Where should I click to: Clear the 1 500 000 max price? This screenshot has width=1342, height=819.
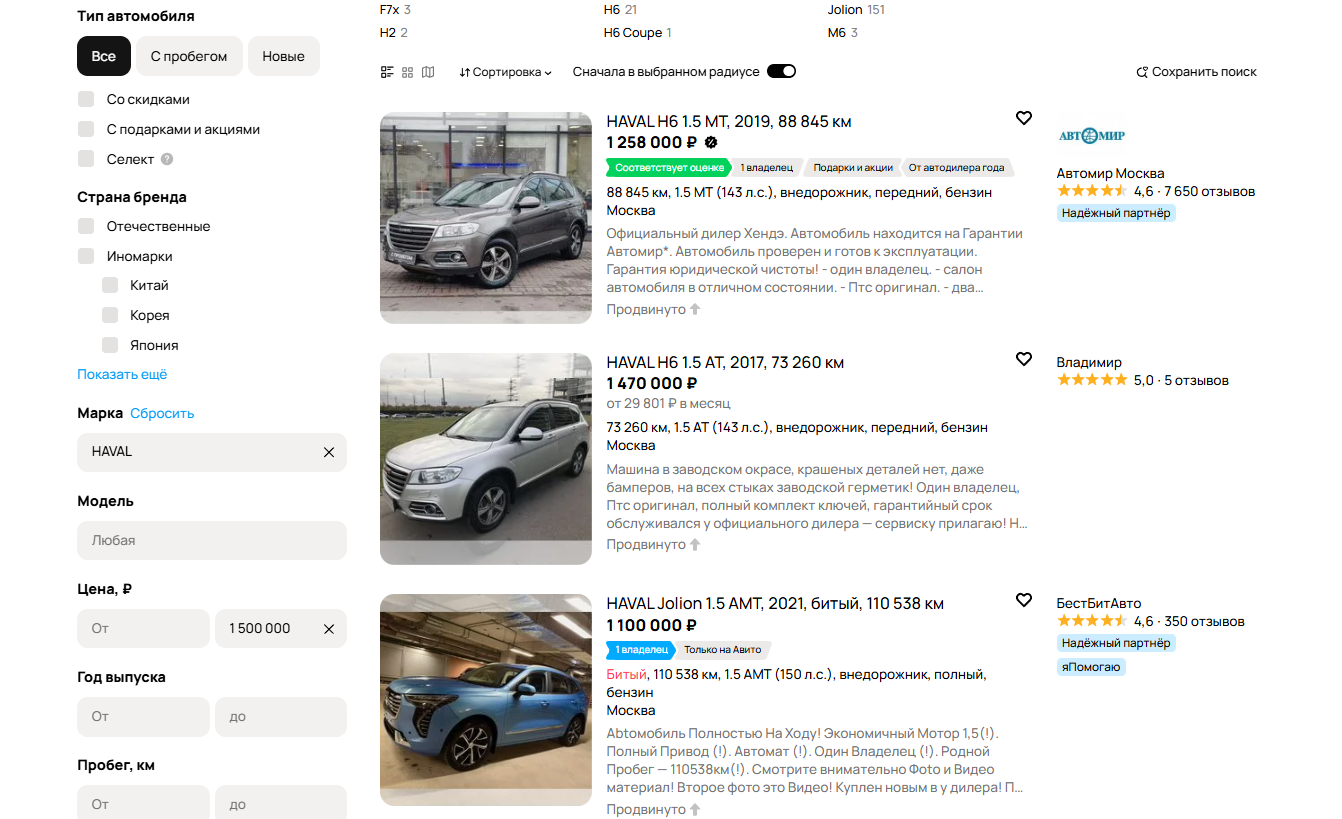pos(329,629)
